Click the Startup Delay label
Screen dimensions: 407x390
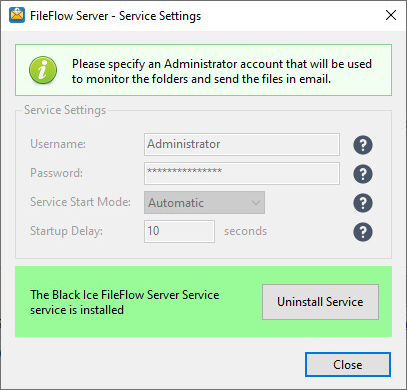coord(66,231)
